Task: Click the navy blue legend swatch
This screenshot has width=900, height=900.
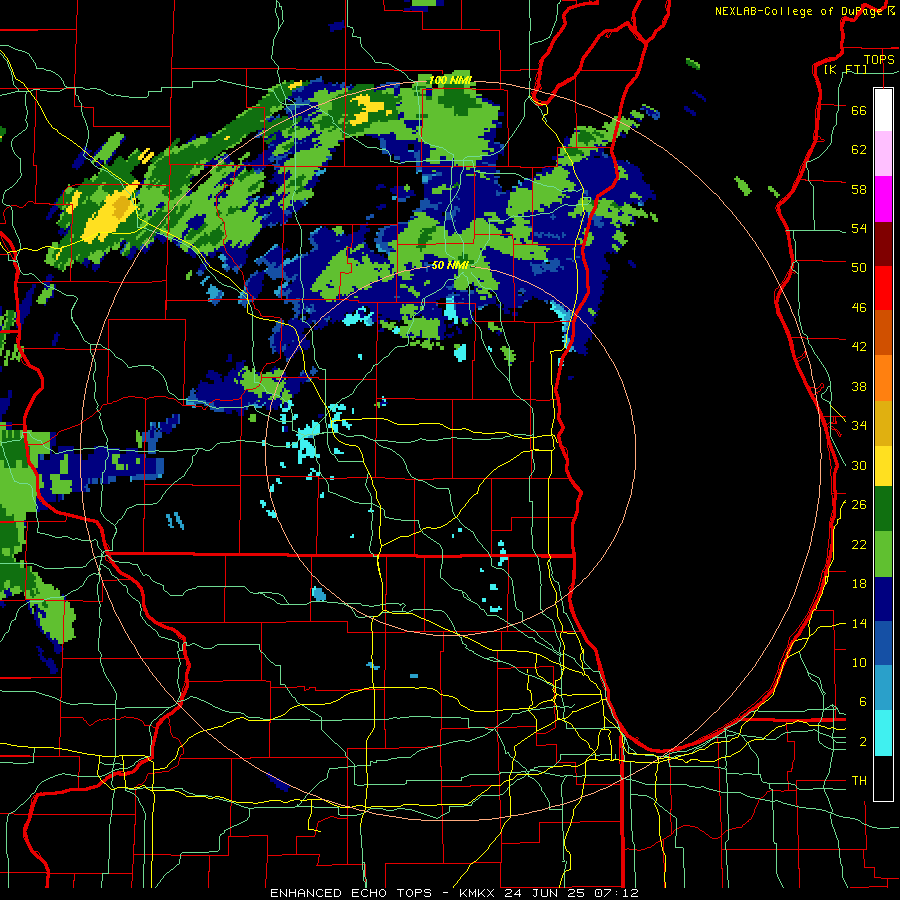Action: [883, 599]
